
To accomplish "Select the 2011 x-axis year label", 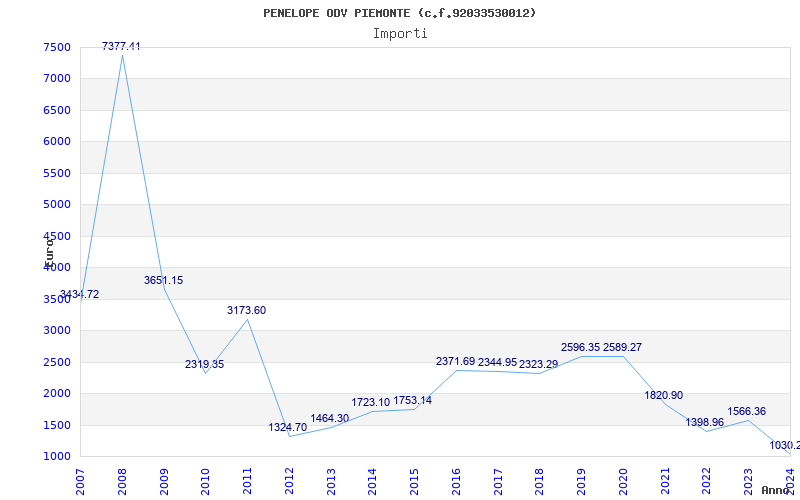I will click(x=247, y=481).
